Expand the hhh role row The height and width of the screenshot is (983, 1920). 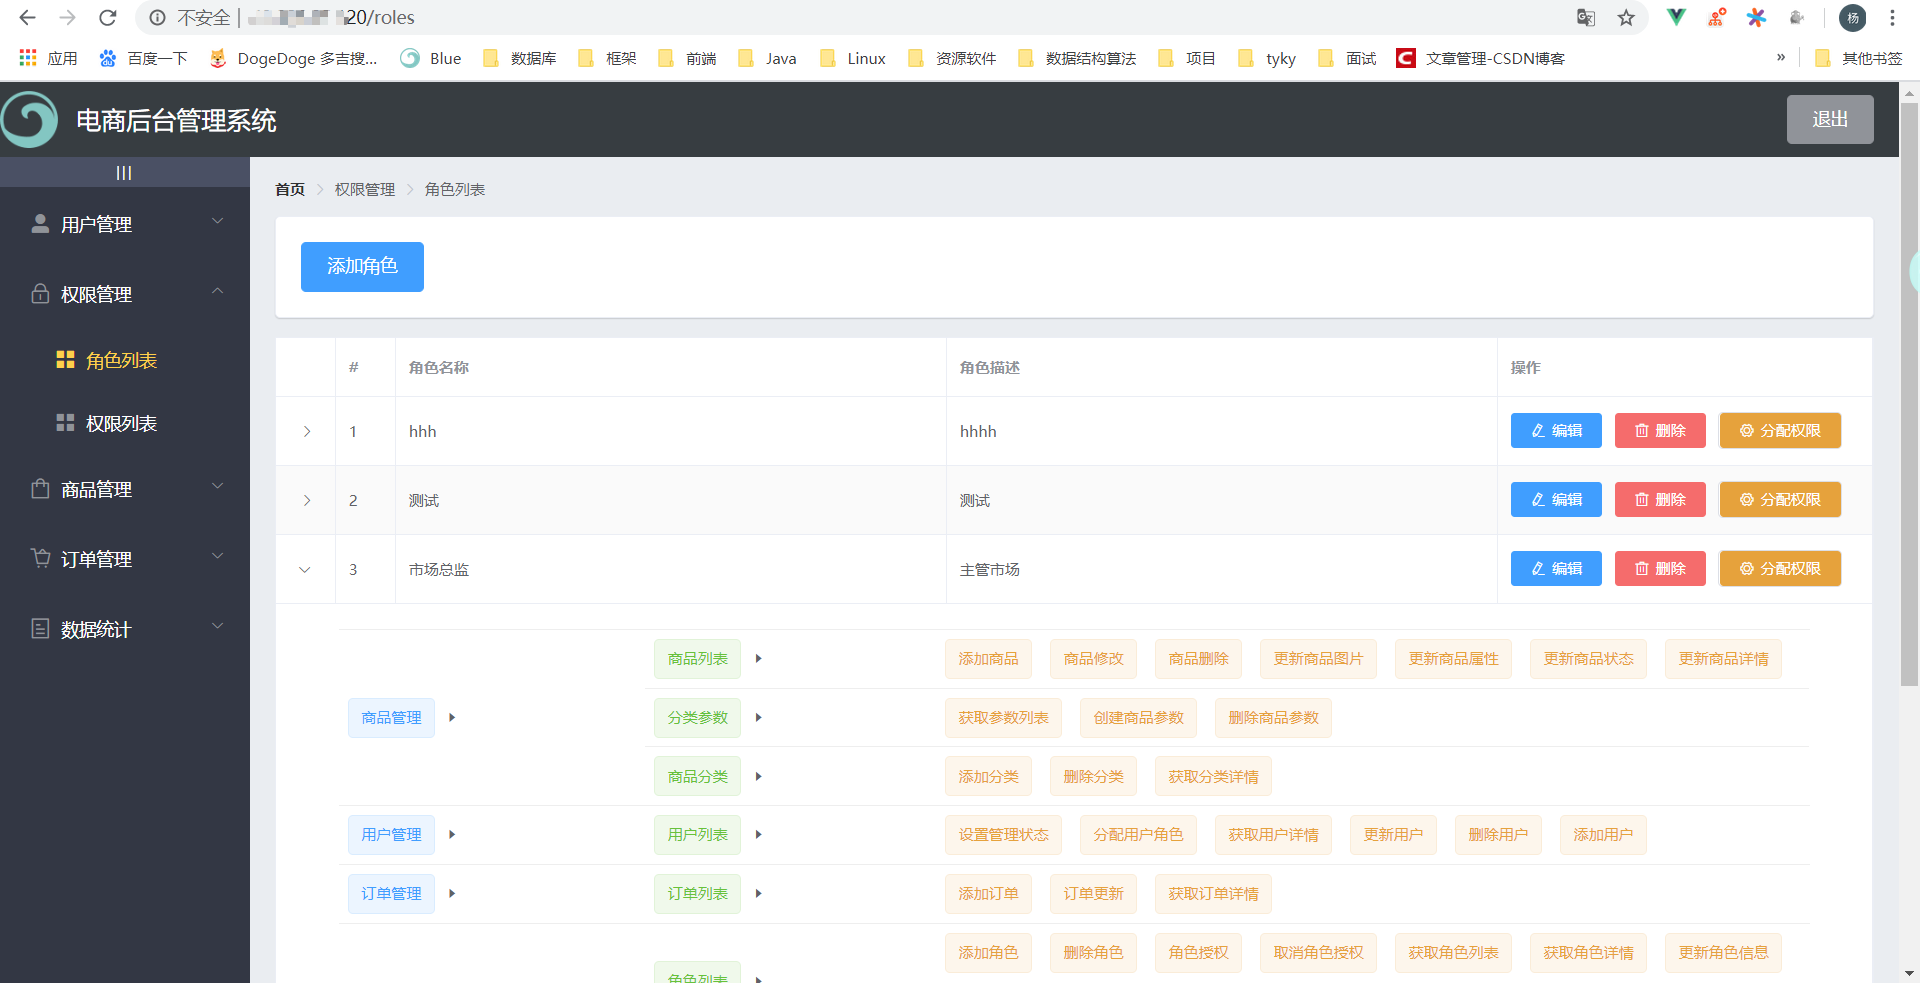tap(306, 431)
